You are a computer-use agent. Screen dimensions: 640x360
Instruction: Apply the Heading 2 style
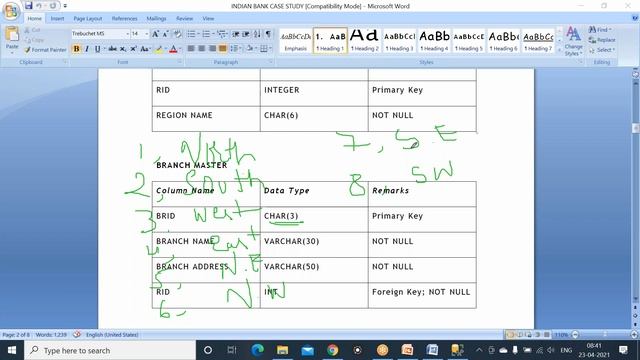364,40
